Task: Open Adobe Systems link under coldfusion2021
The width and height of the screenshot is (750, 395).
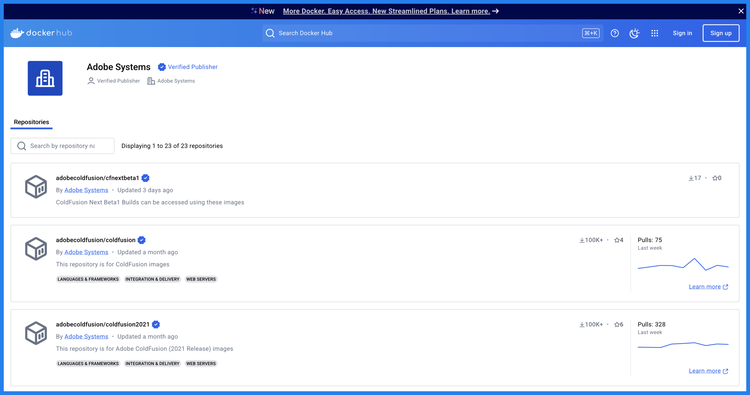Action: click(86, 336)
